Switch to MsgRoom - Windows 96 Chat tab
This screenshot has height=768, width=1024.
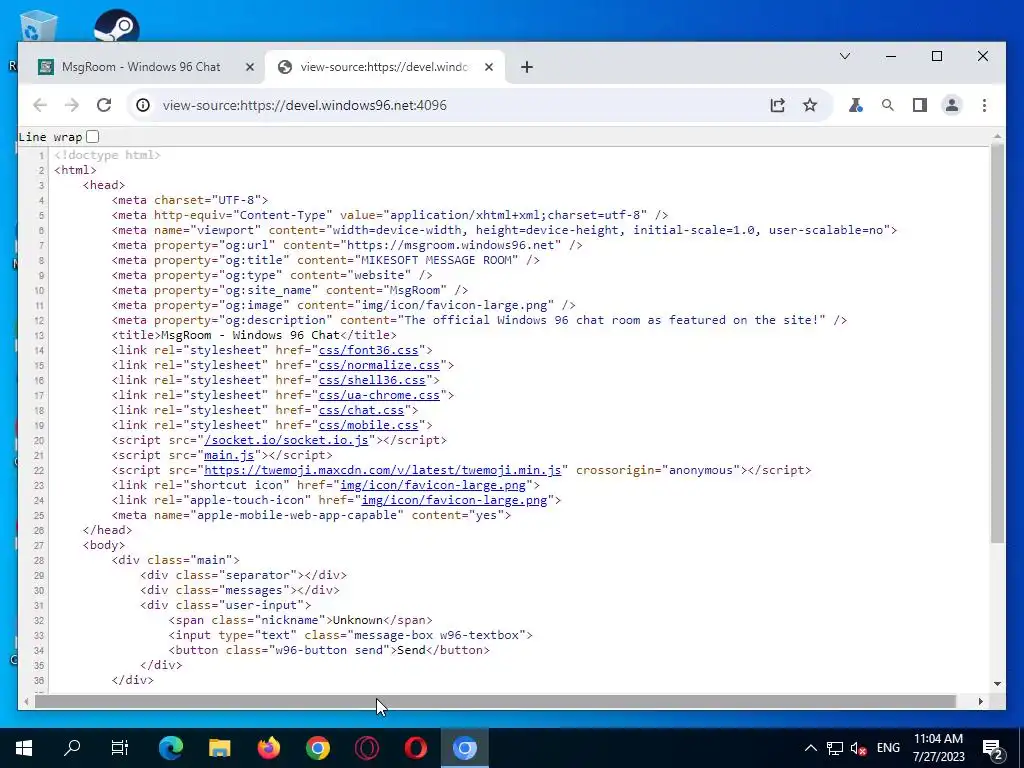[140, 67]
